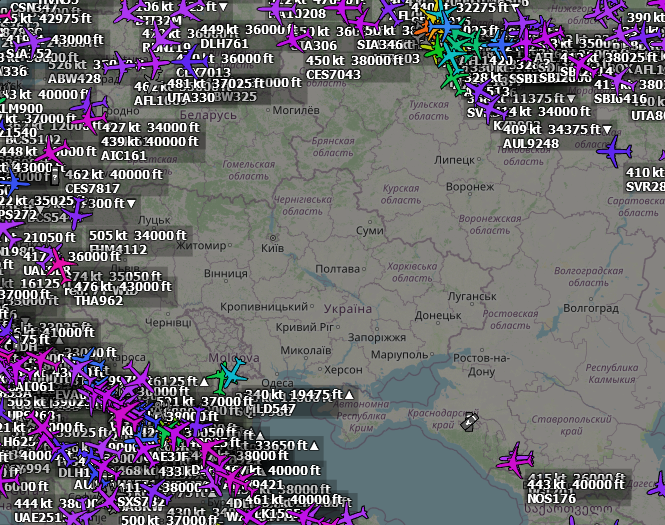Click the AUL9248 callsign label

[x=531, y=144]
